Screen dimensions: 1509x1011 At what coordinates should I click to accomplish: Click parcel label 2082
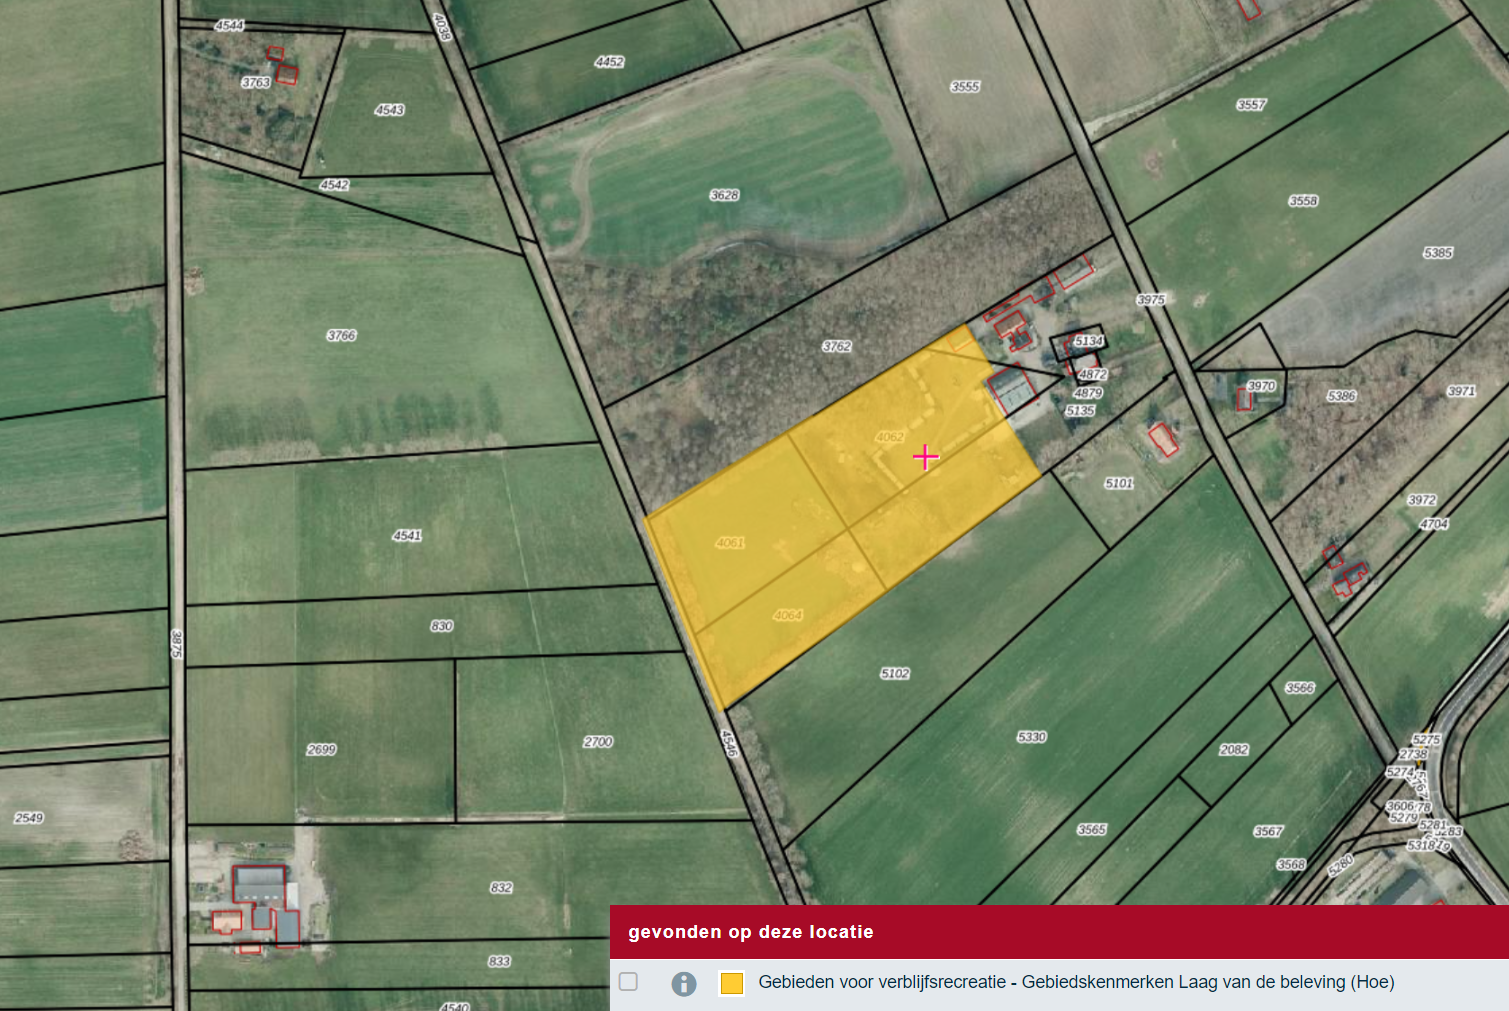(x=1234, y=749)
